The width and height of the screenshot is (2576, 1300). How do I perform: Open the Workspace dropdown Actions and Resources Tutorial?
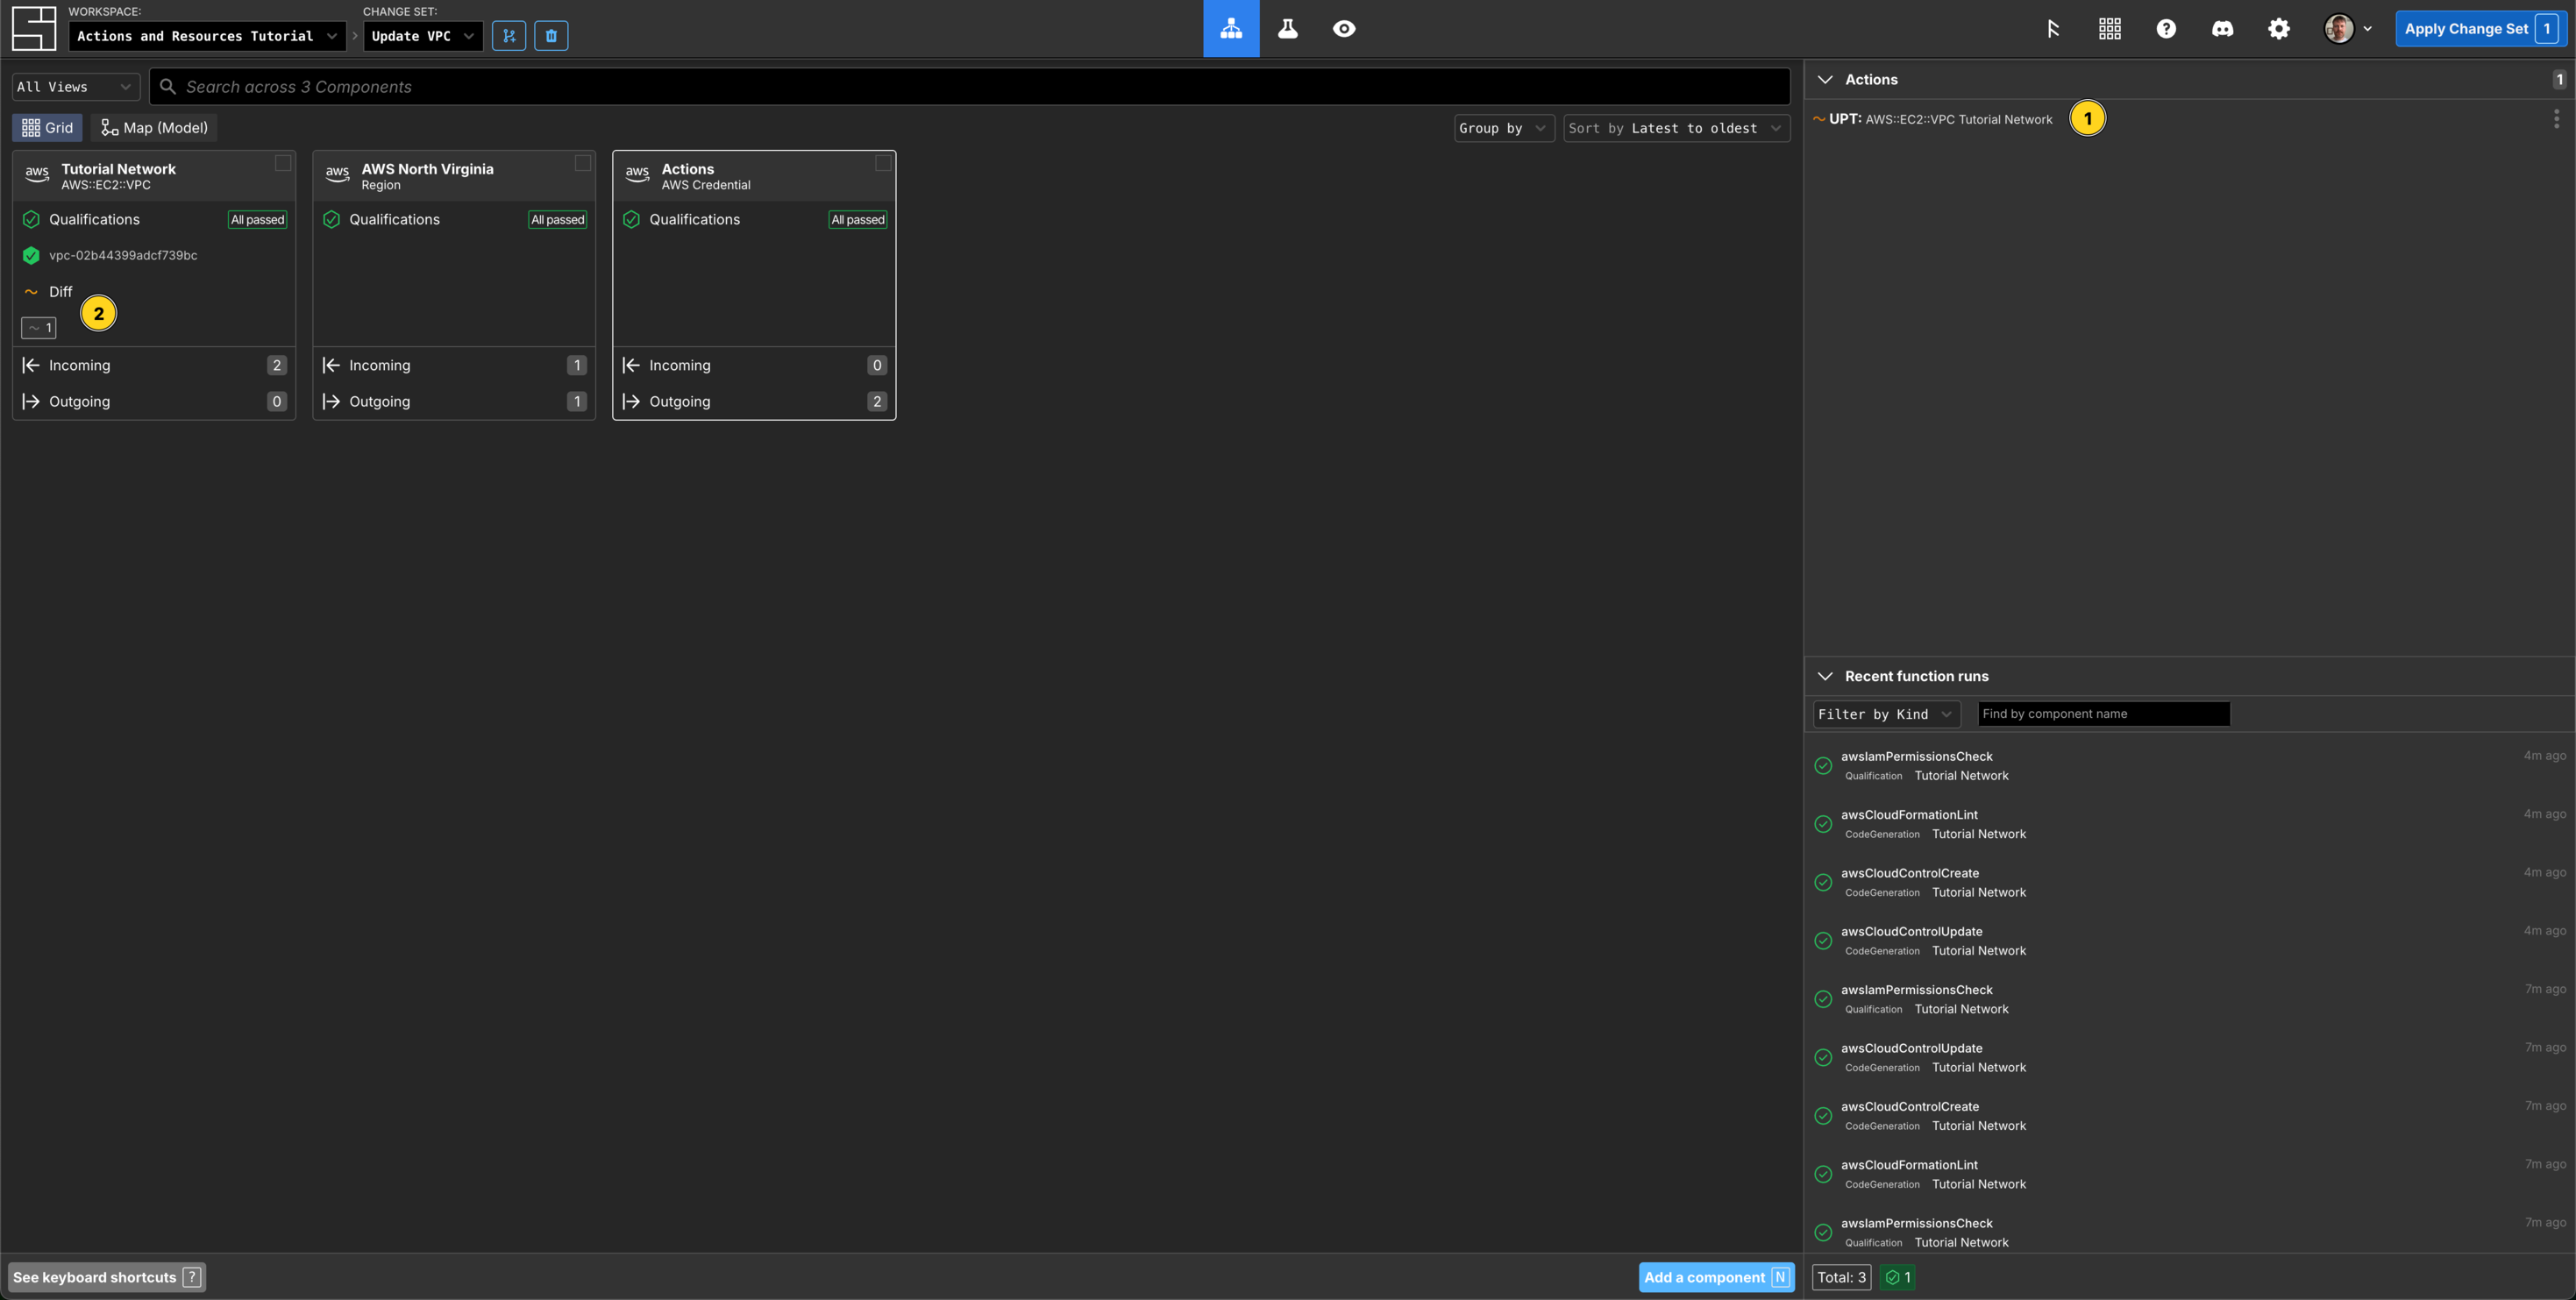coord(207,36)
